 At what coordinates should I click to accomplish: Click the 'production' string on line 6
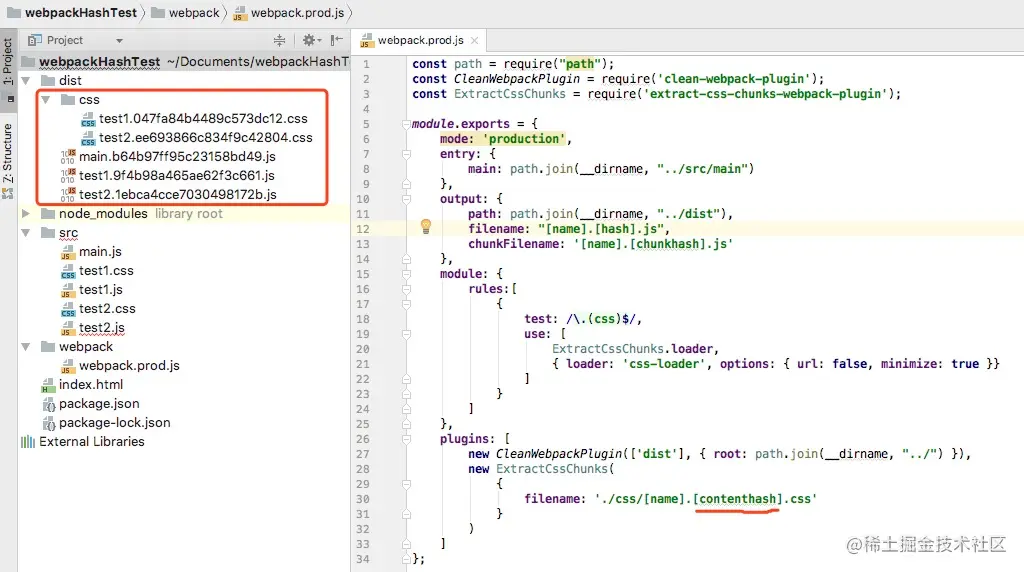(524, 138)
